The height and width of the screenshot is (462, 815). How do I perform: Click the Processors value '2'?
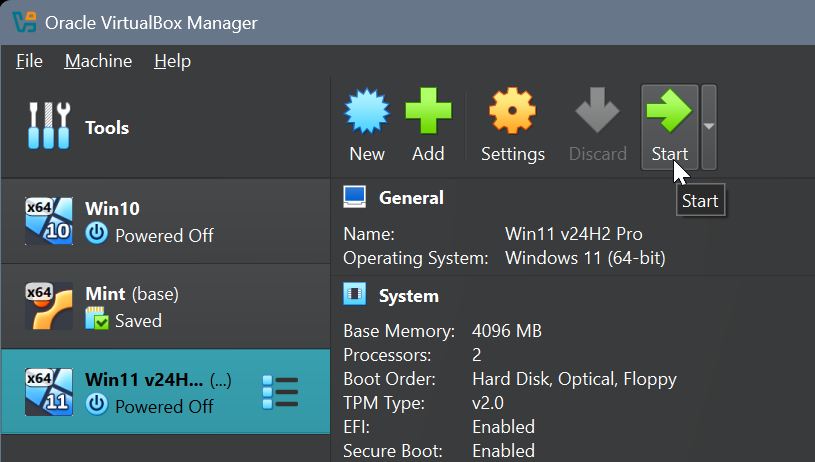(x=477, y=355)
